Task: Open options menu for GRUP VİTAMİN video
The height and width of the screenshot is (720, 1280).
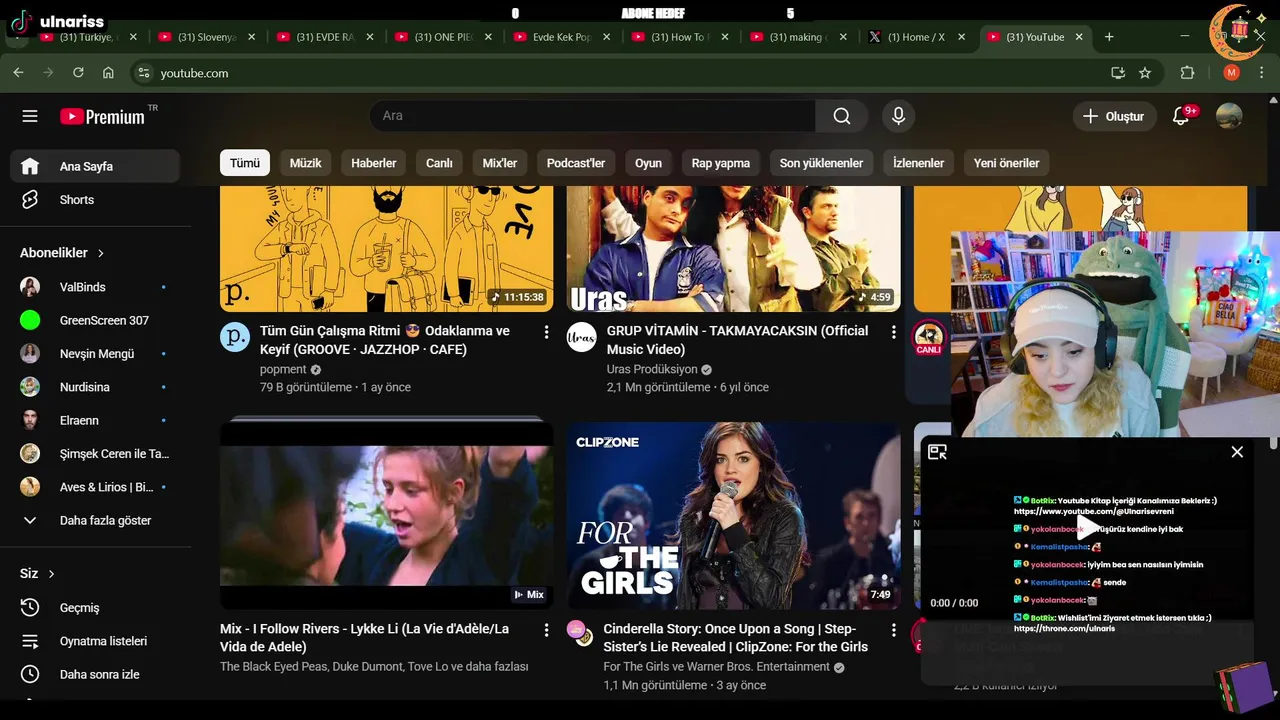Action: tap(894, 332)
